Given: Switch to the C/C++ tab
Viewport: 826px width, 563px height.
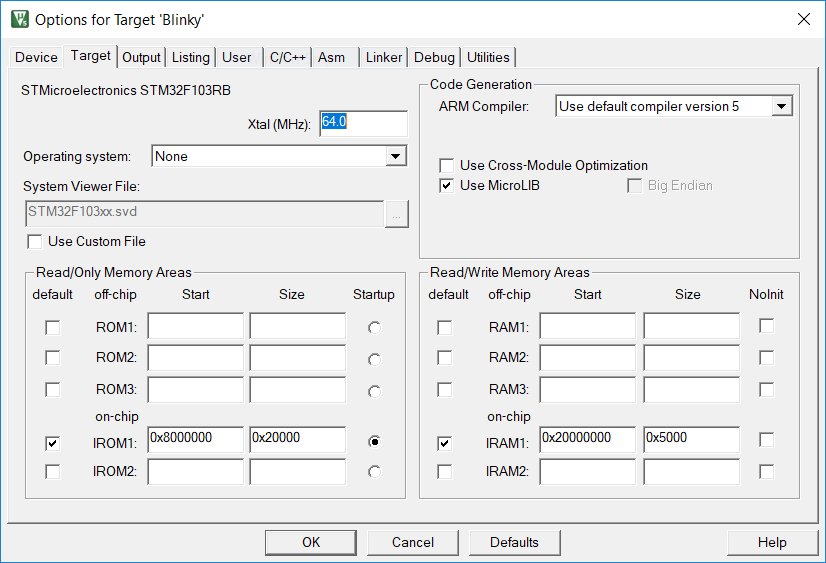Looking at the screenshot, I should point(288,57).
